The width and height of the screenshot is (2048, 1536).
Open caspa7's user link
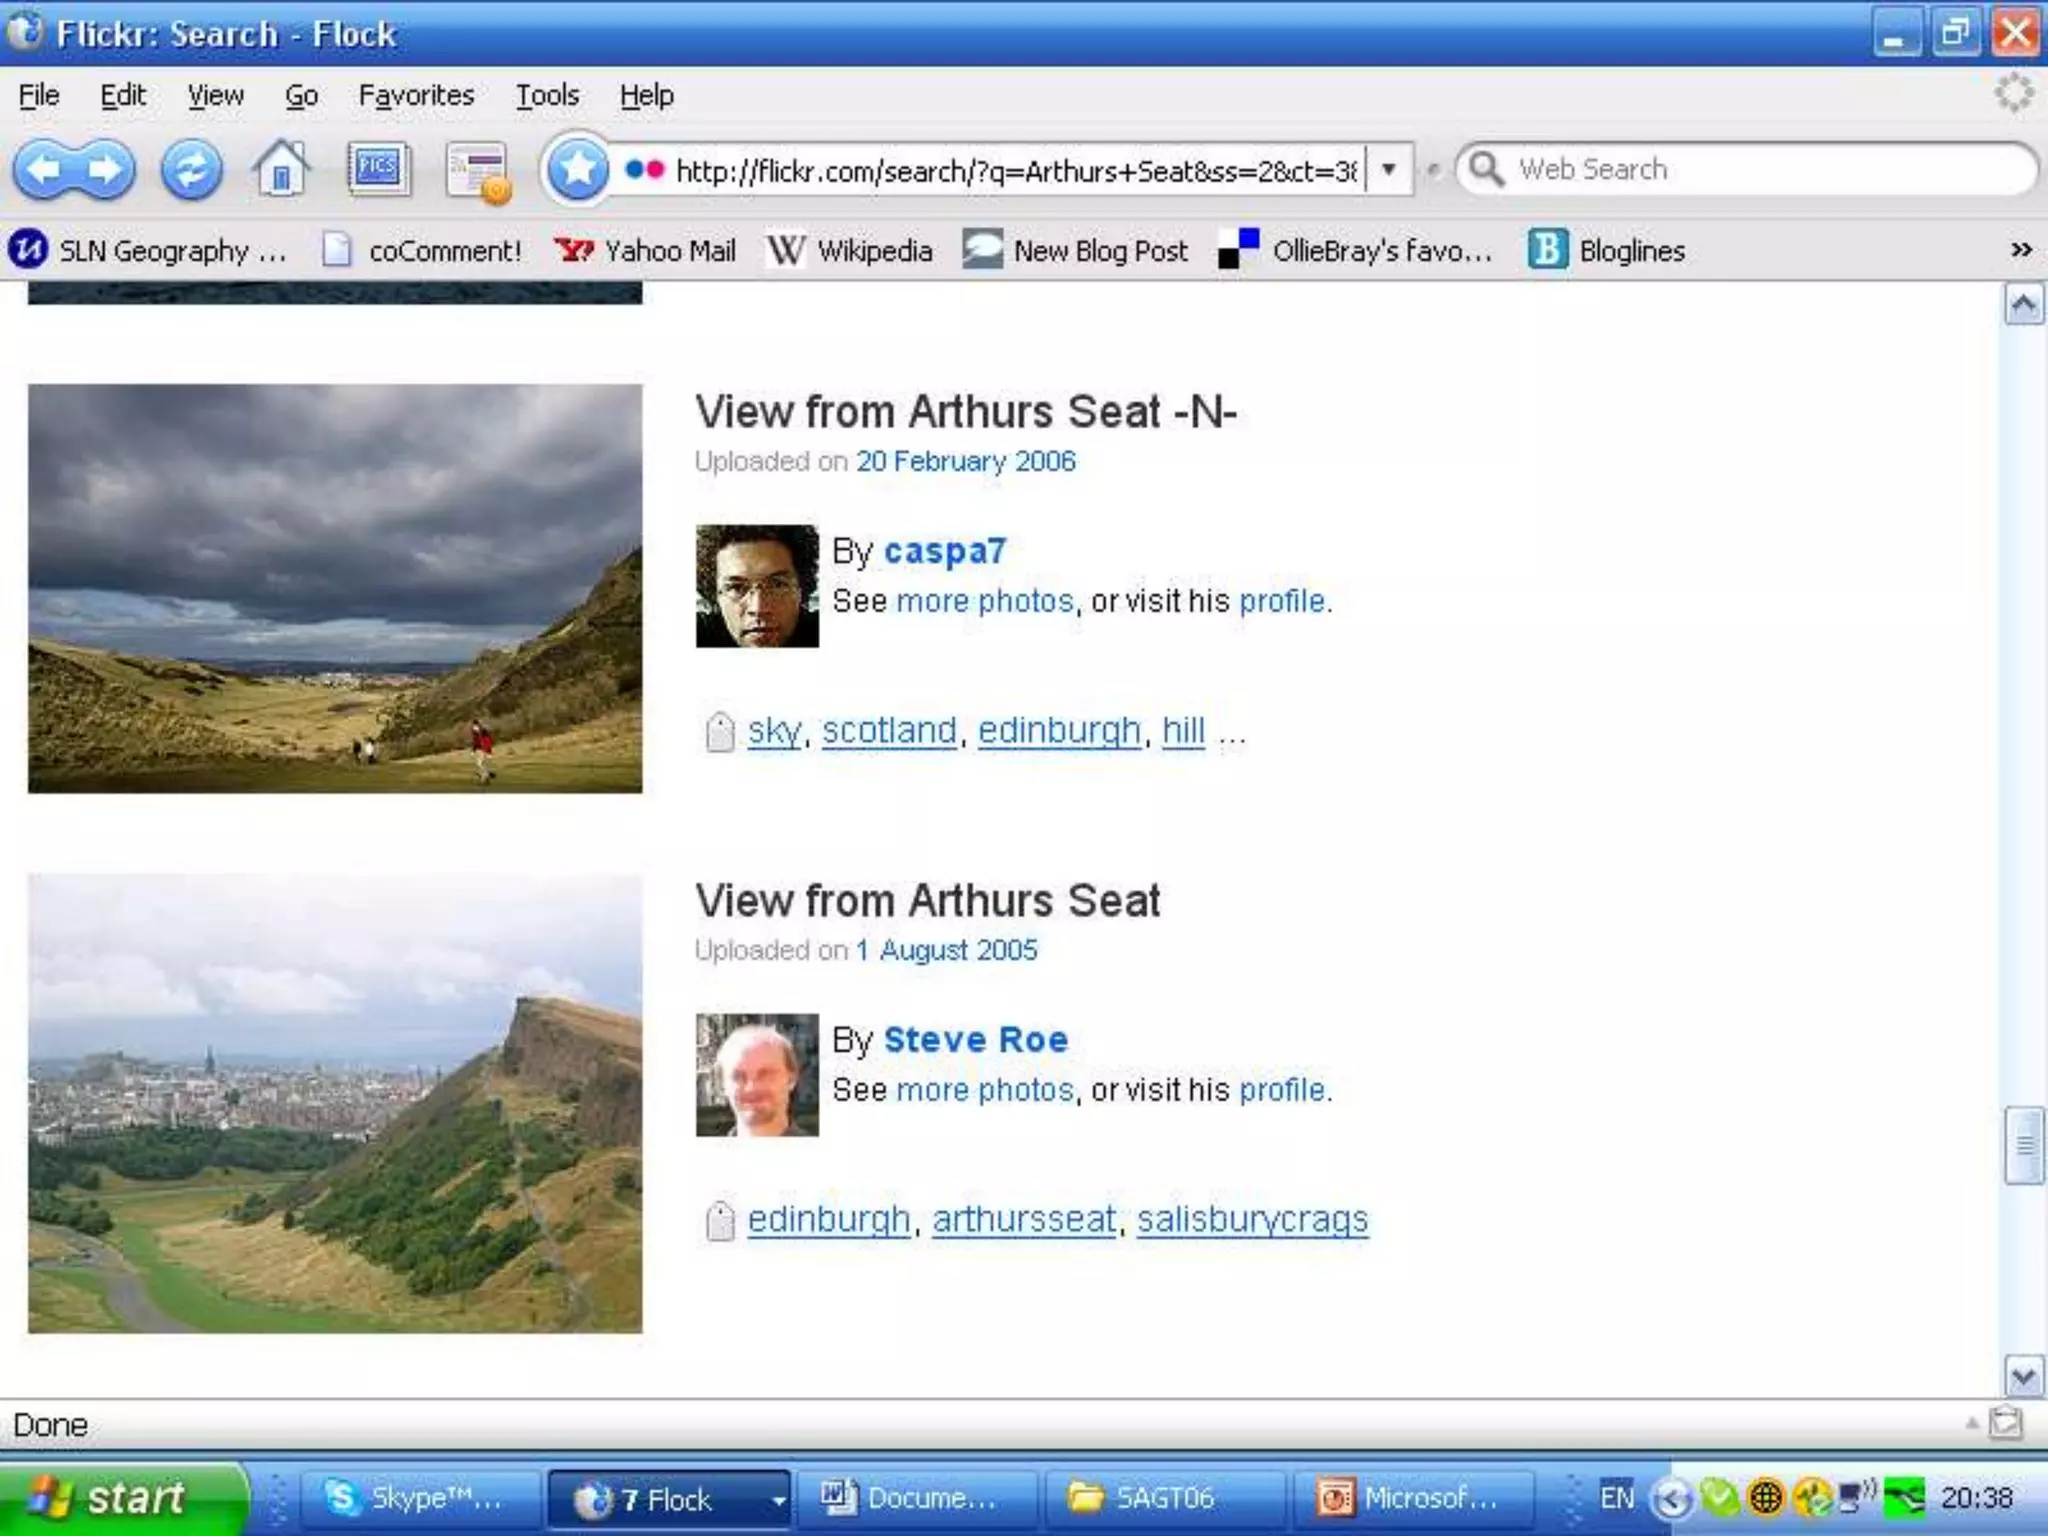(x=944, y=551)
